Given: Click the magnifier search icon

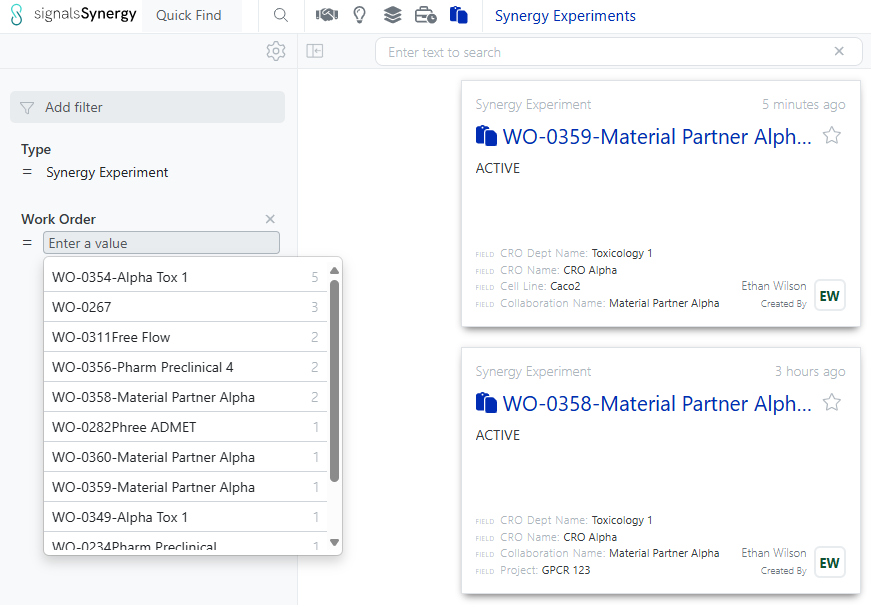Looking at the screenshot, I should (x=281, y=16).
